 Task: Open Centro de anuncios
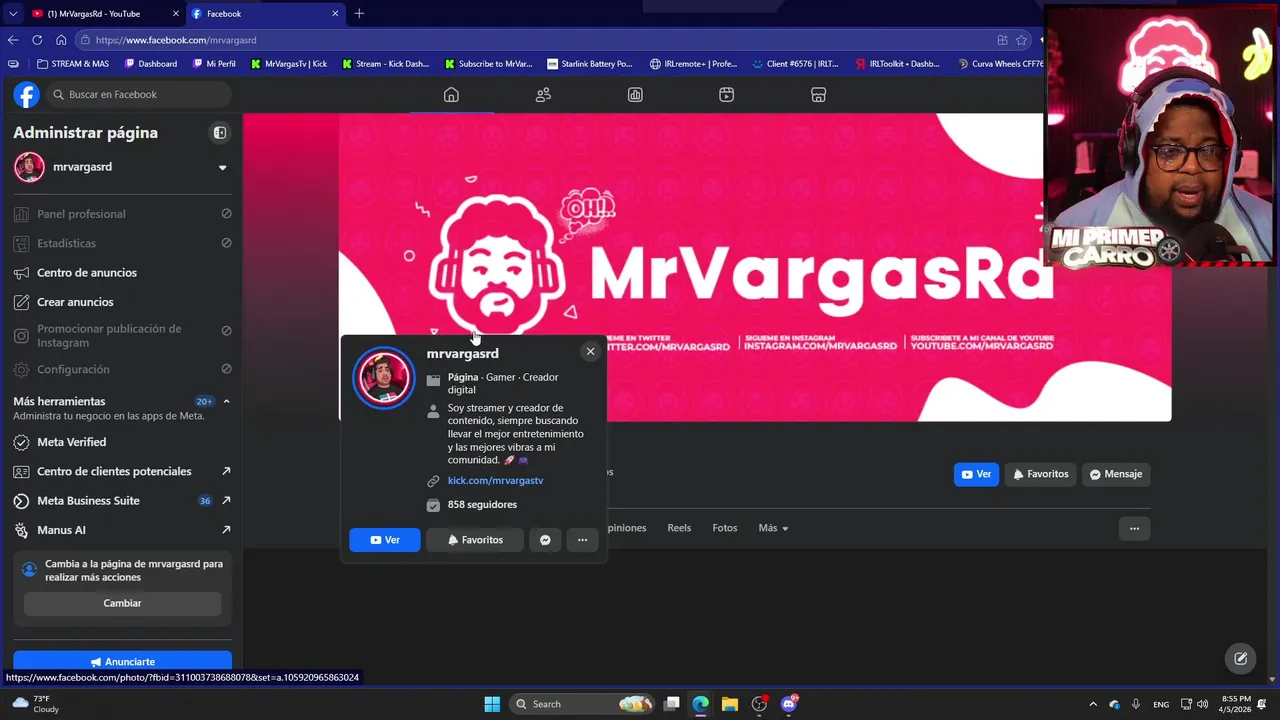tap(122, 272)
